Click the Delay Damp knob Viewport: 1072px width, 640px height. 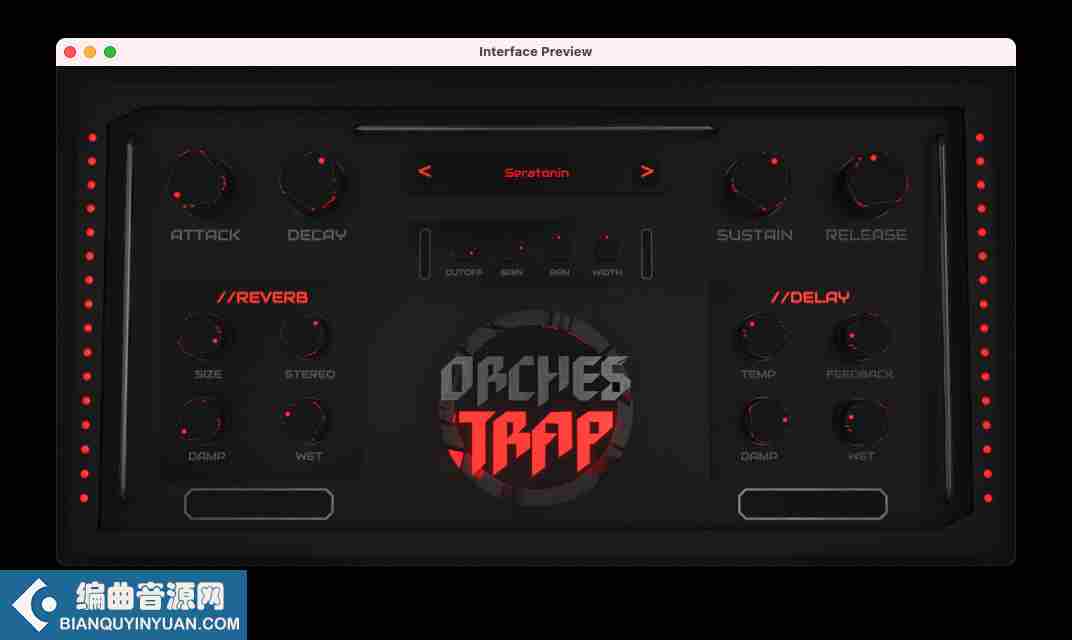point(764,420)
